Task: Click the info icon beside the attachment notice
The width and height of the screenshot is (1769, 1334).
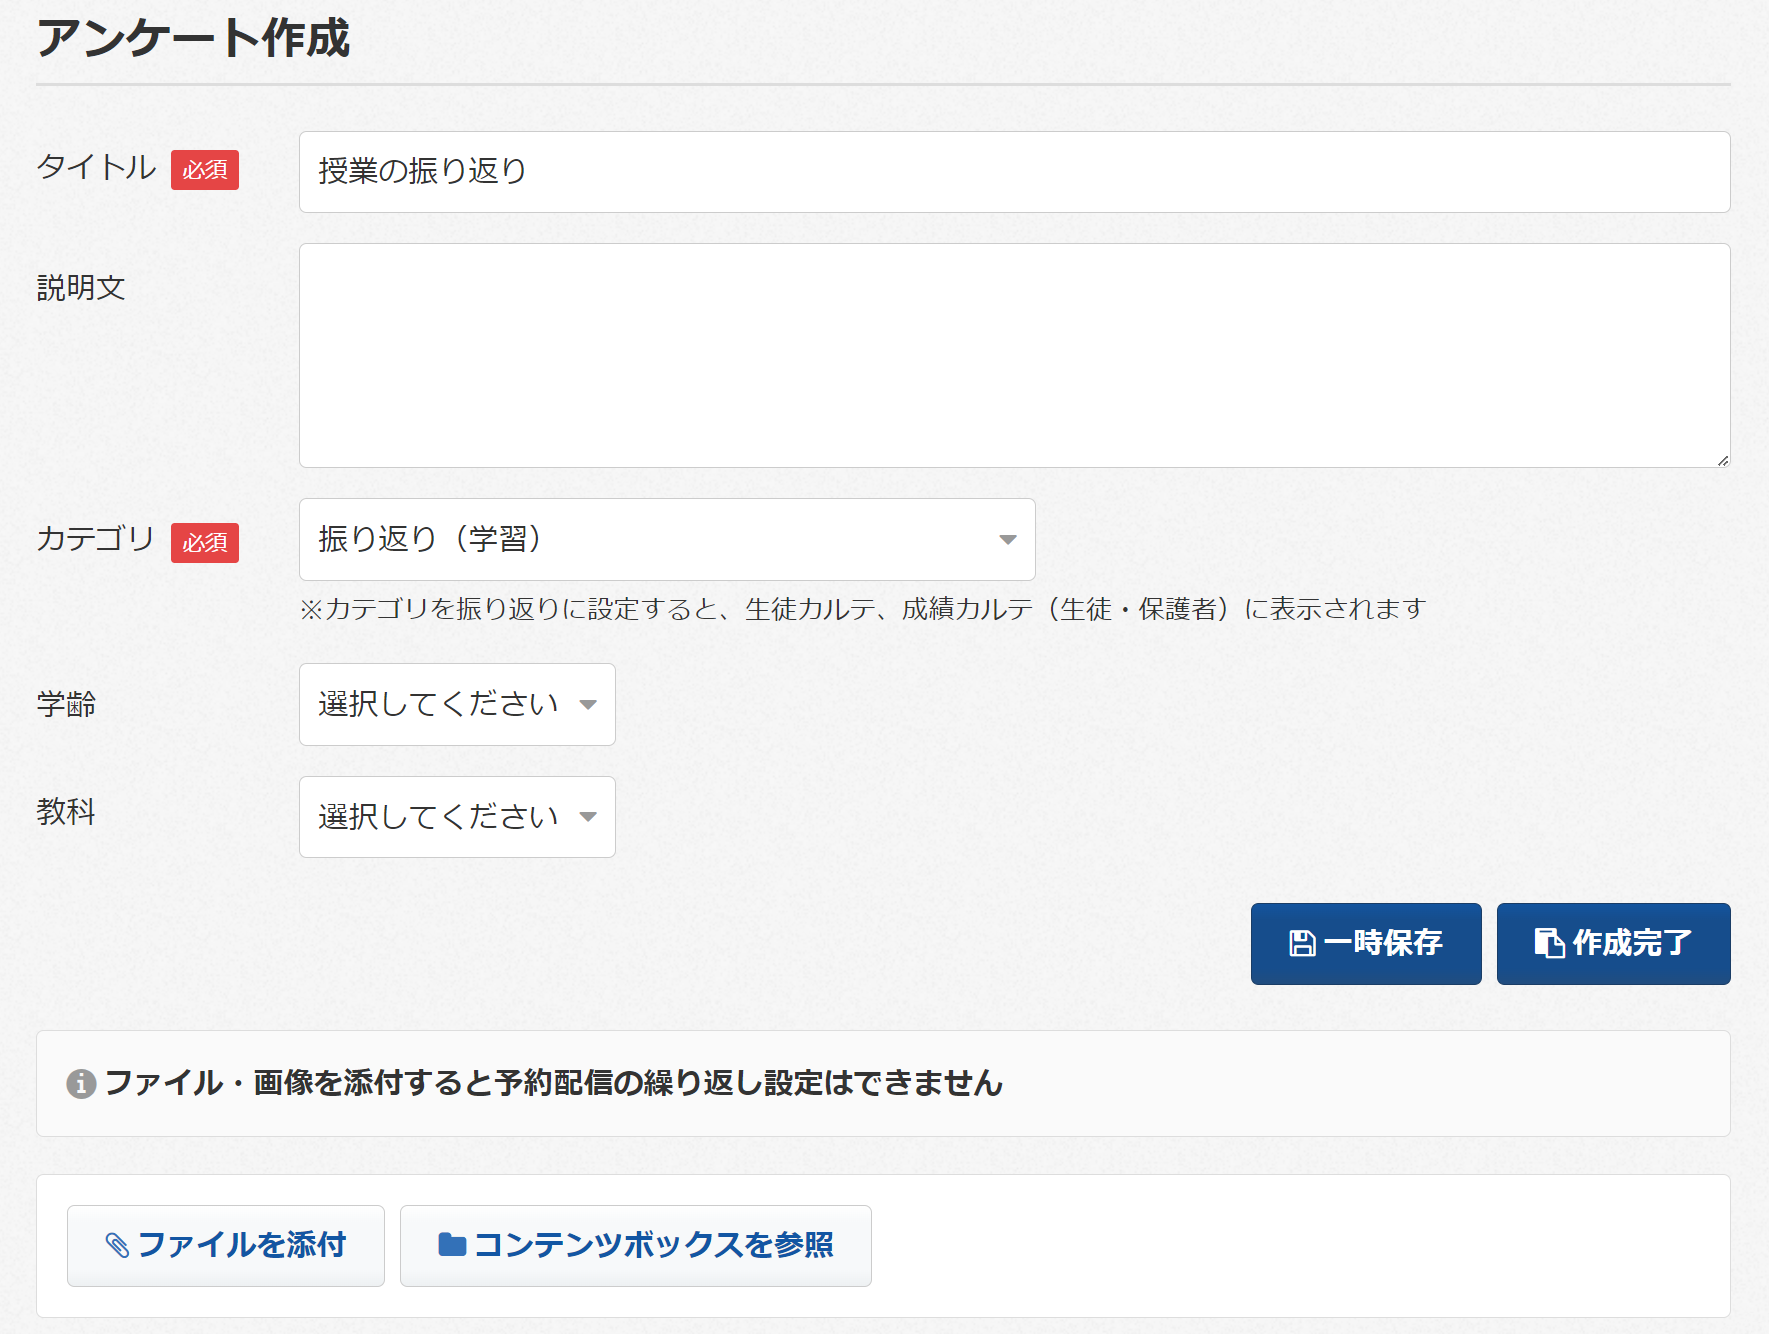Action: point(81,1084)
